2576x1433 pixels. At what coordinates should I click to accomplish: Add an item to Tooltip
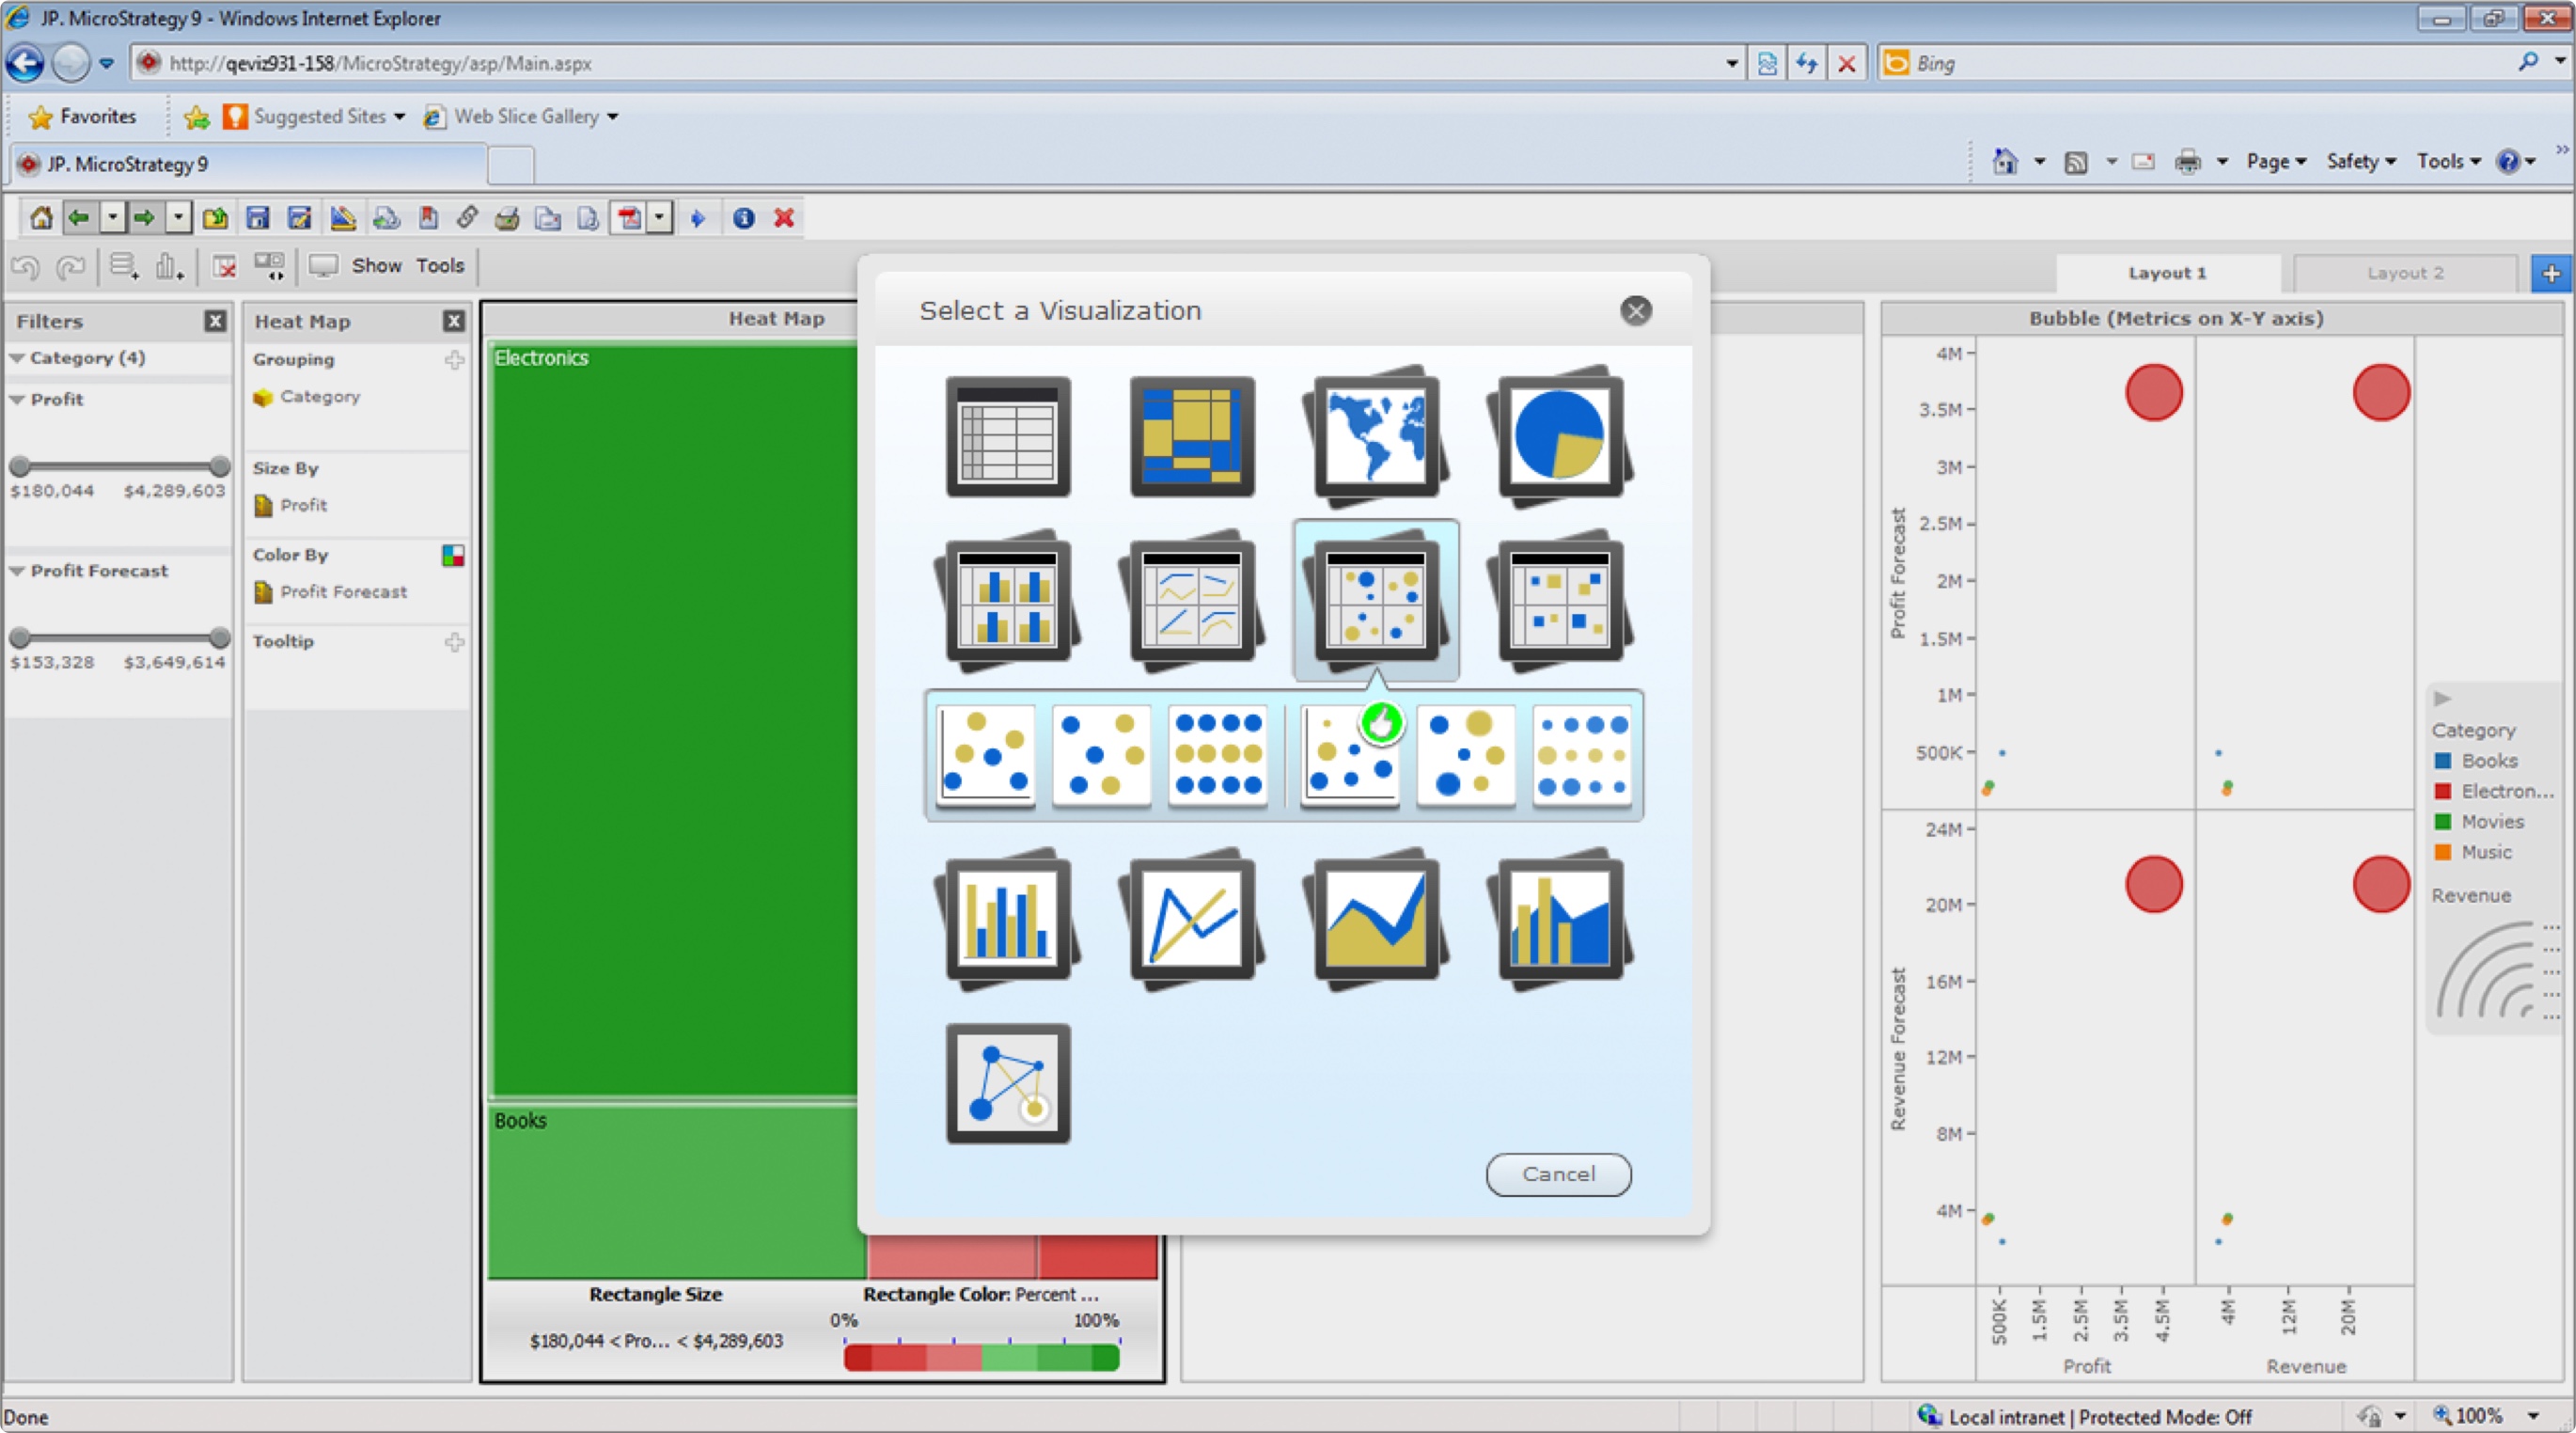coord(455,642)
